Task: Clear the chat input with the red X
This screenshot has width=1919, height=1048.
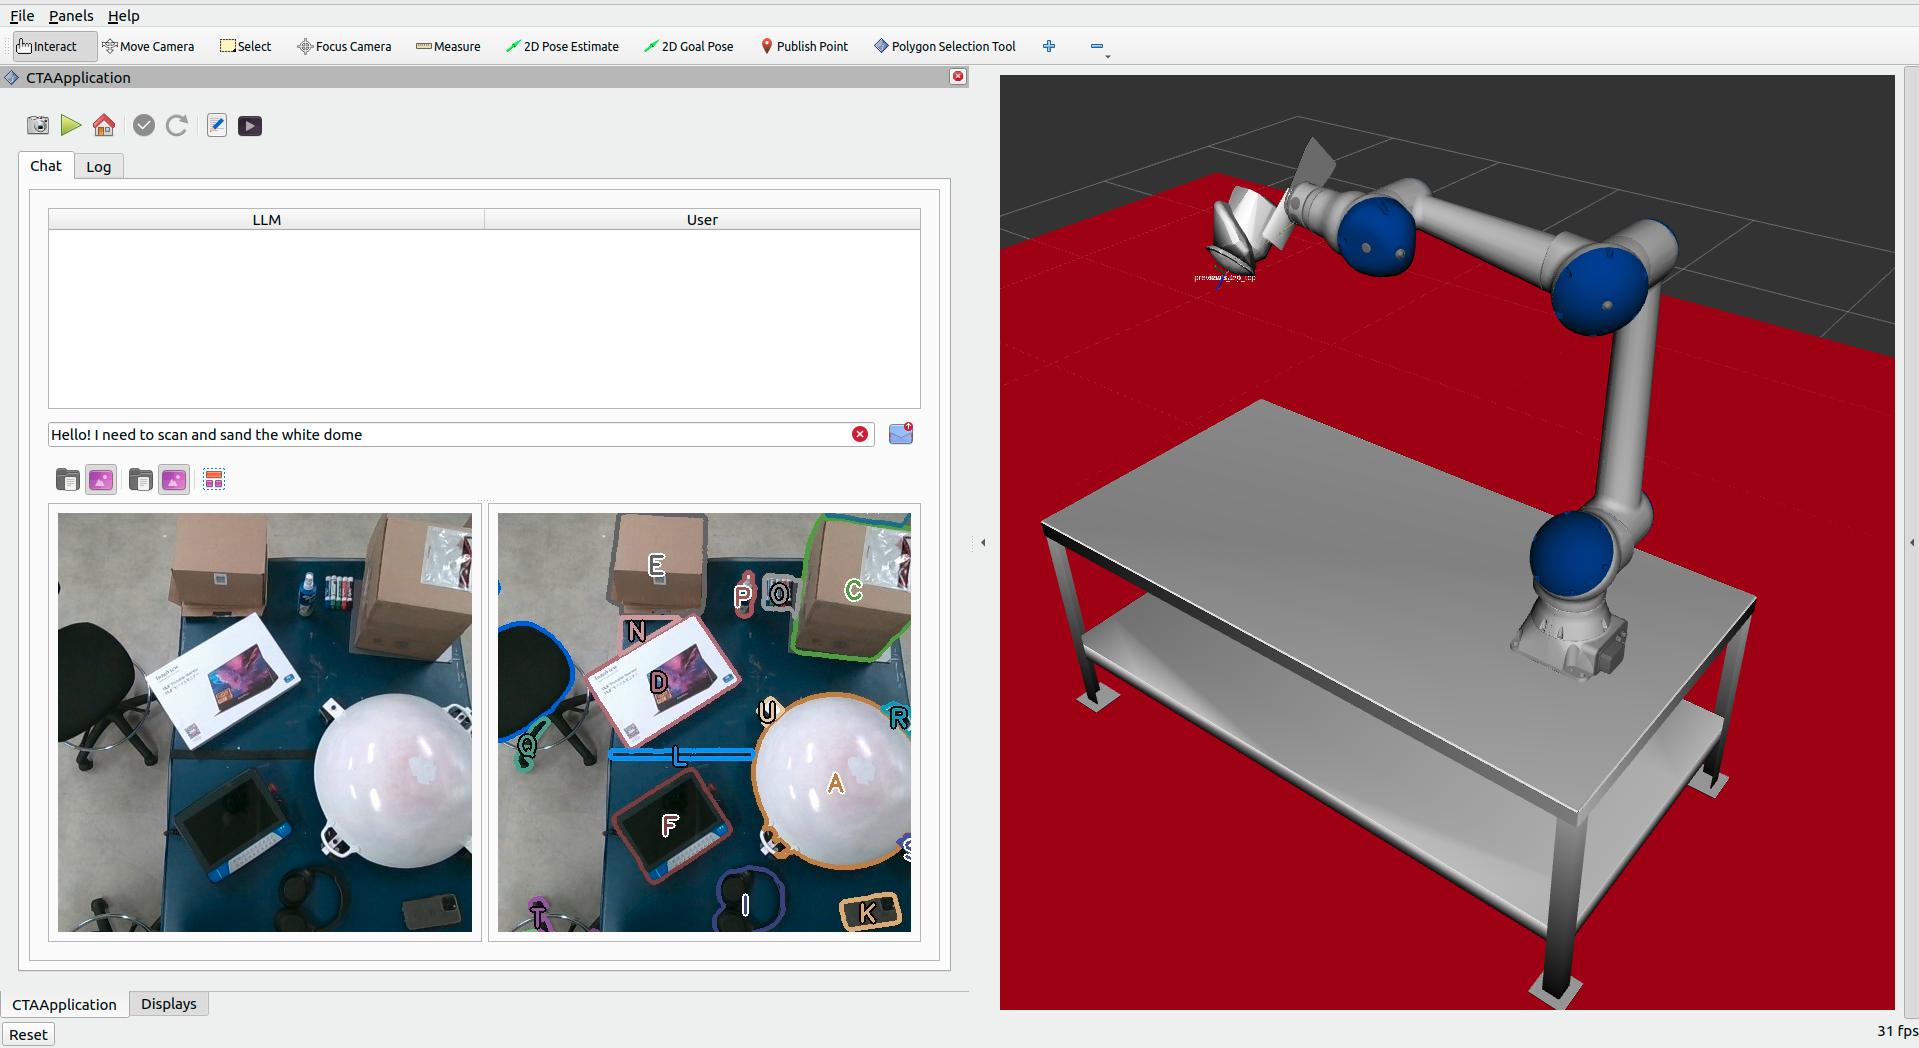Action: 859,433
